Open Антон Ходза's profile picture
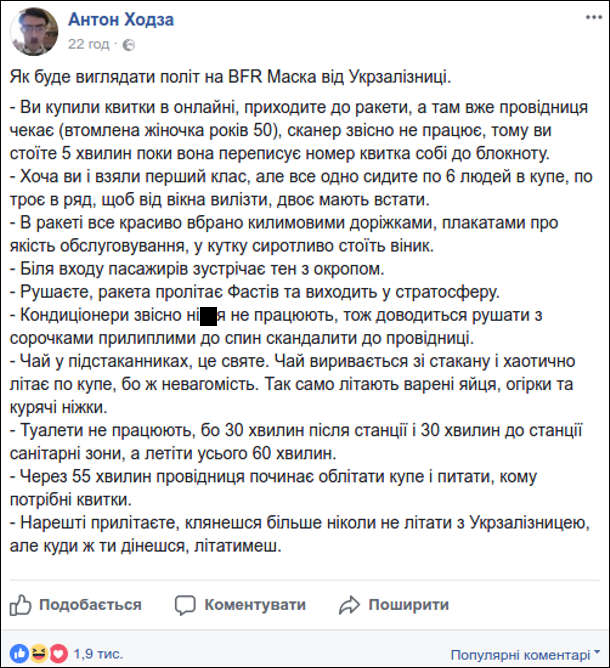 (x=34, y=31)
